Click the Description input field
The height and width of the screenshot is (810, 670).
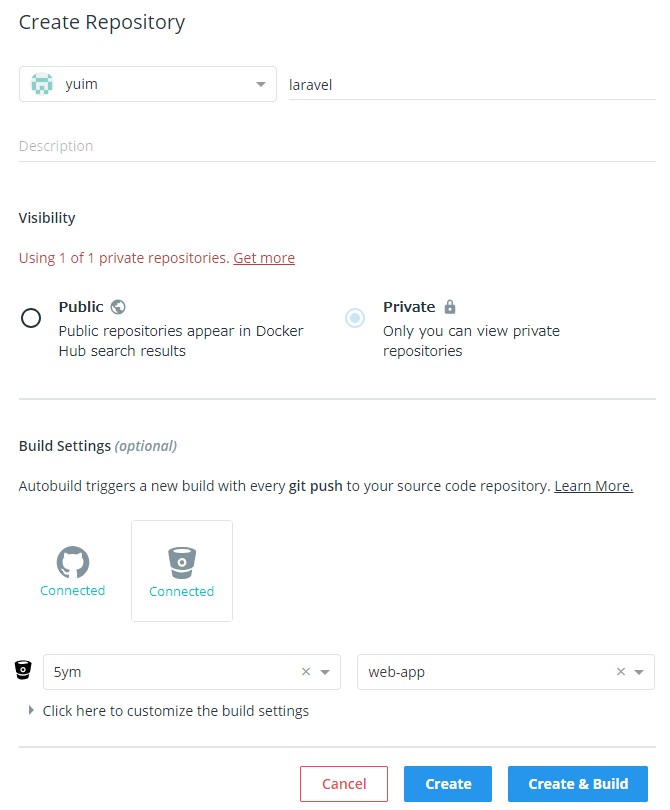coord(336,146)
